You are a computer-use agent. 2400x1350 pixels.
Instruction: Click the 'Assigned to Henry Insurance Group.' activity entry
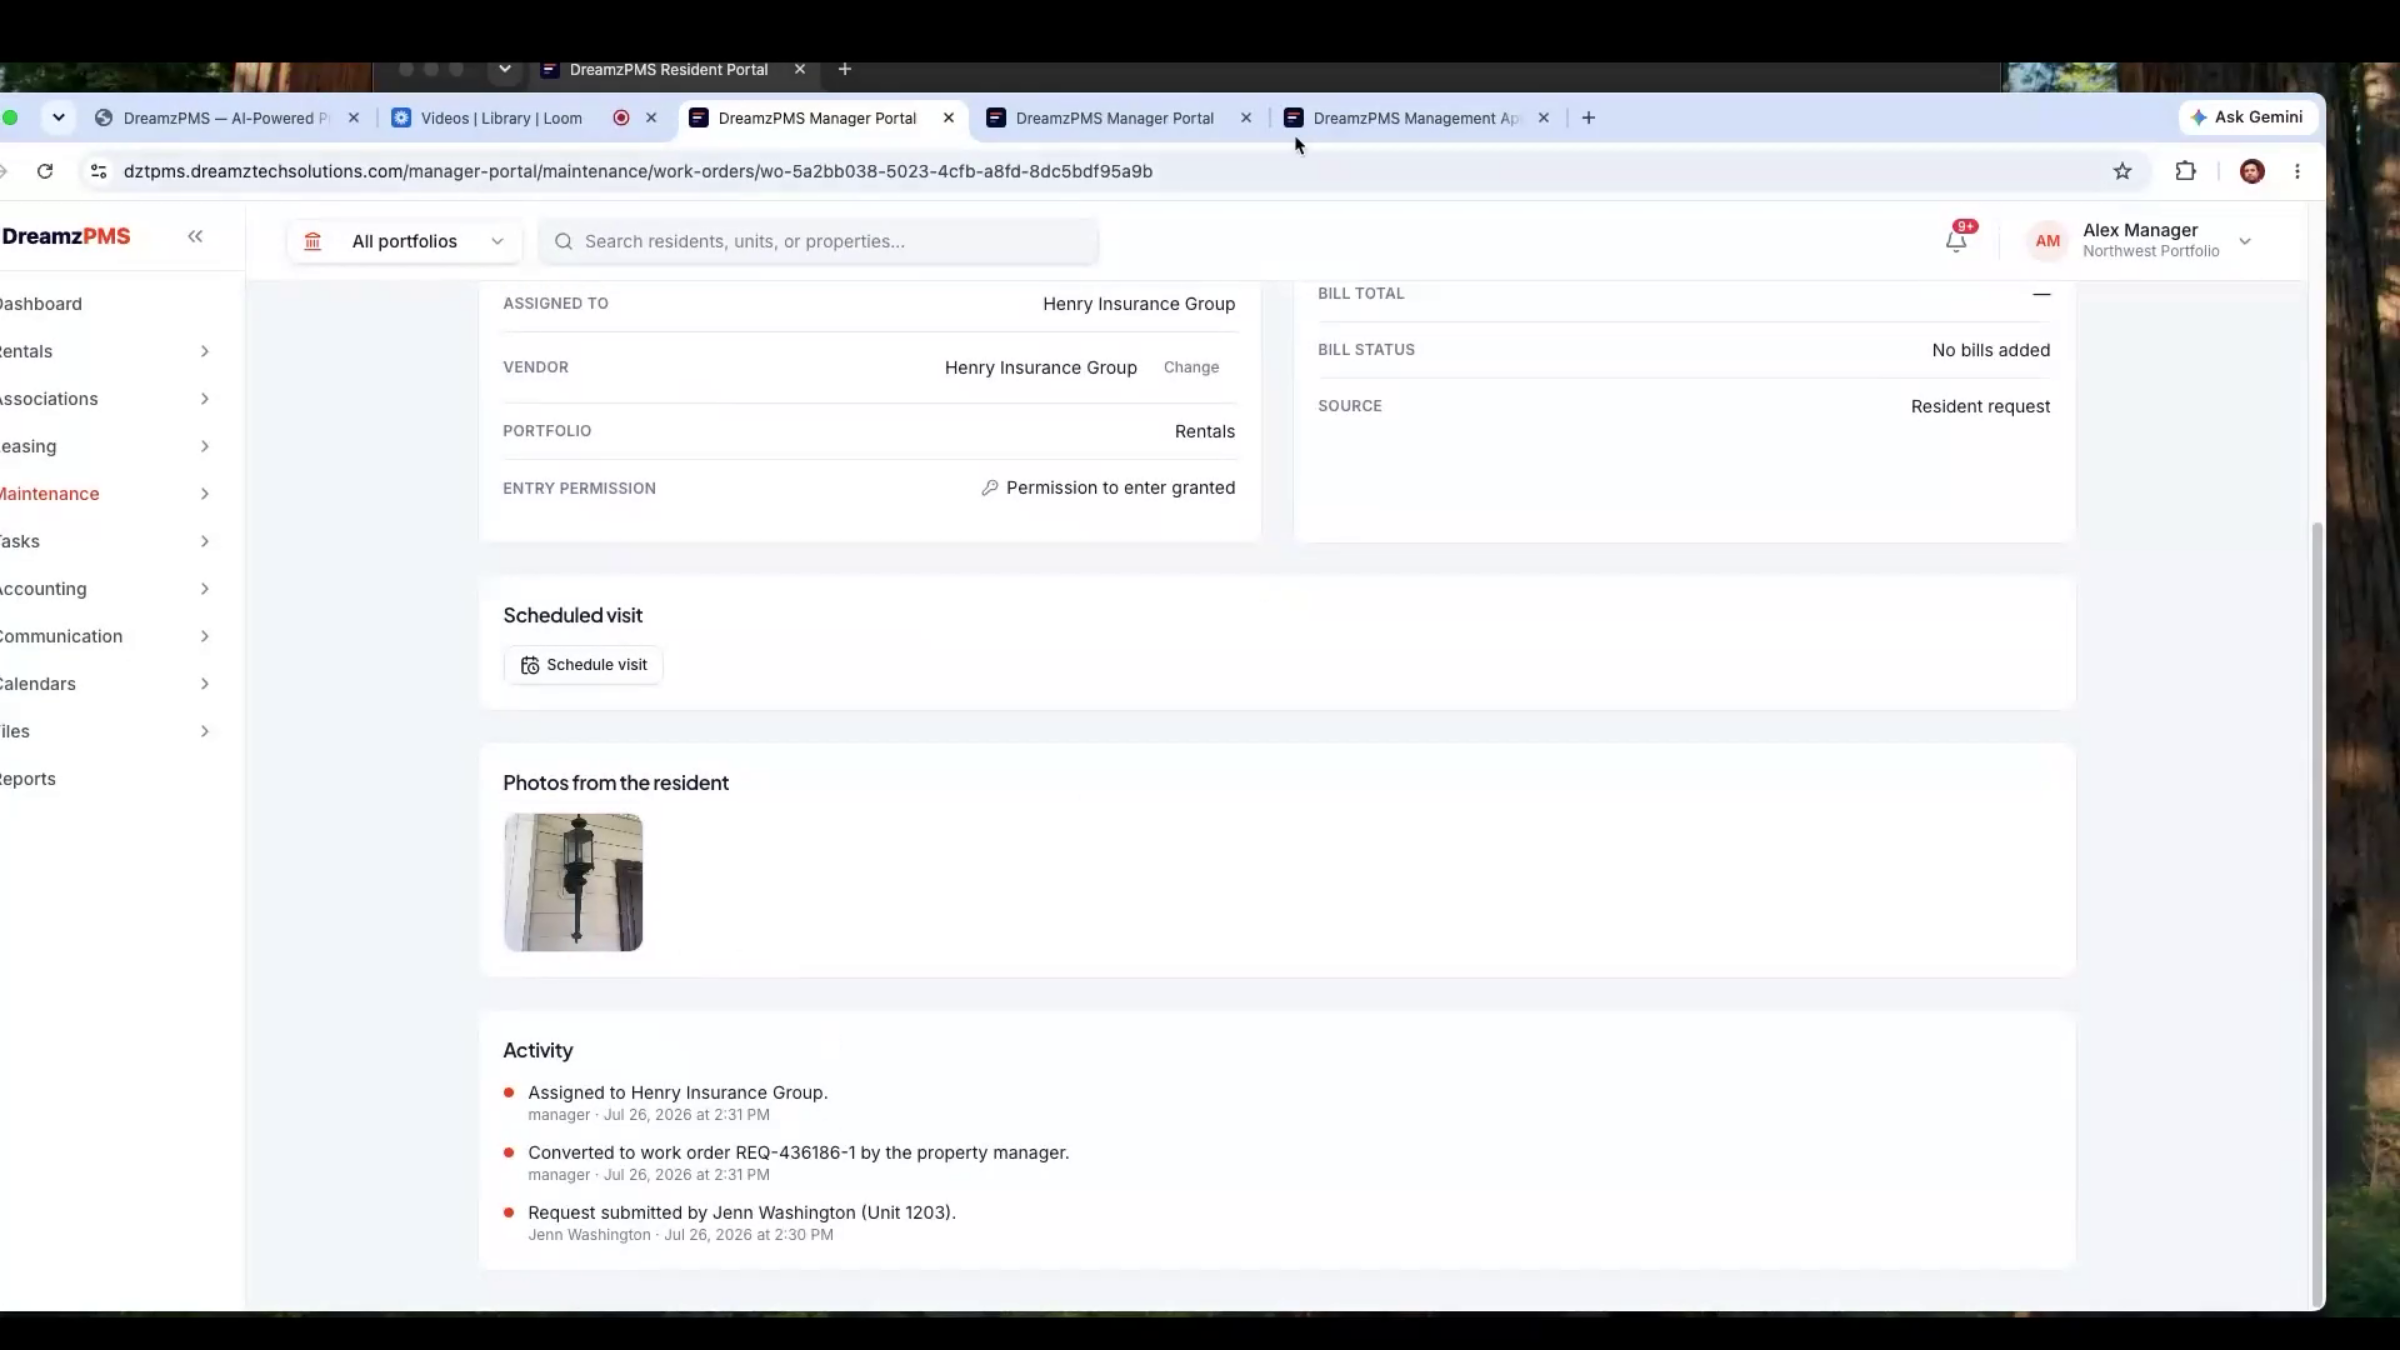coord(678,1093)
